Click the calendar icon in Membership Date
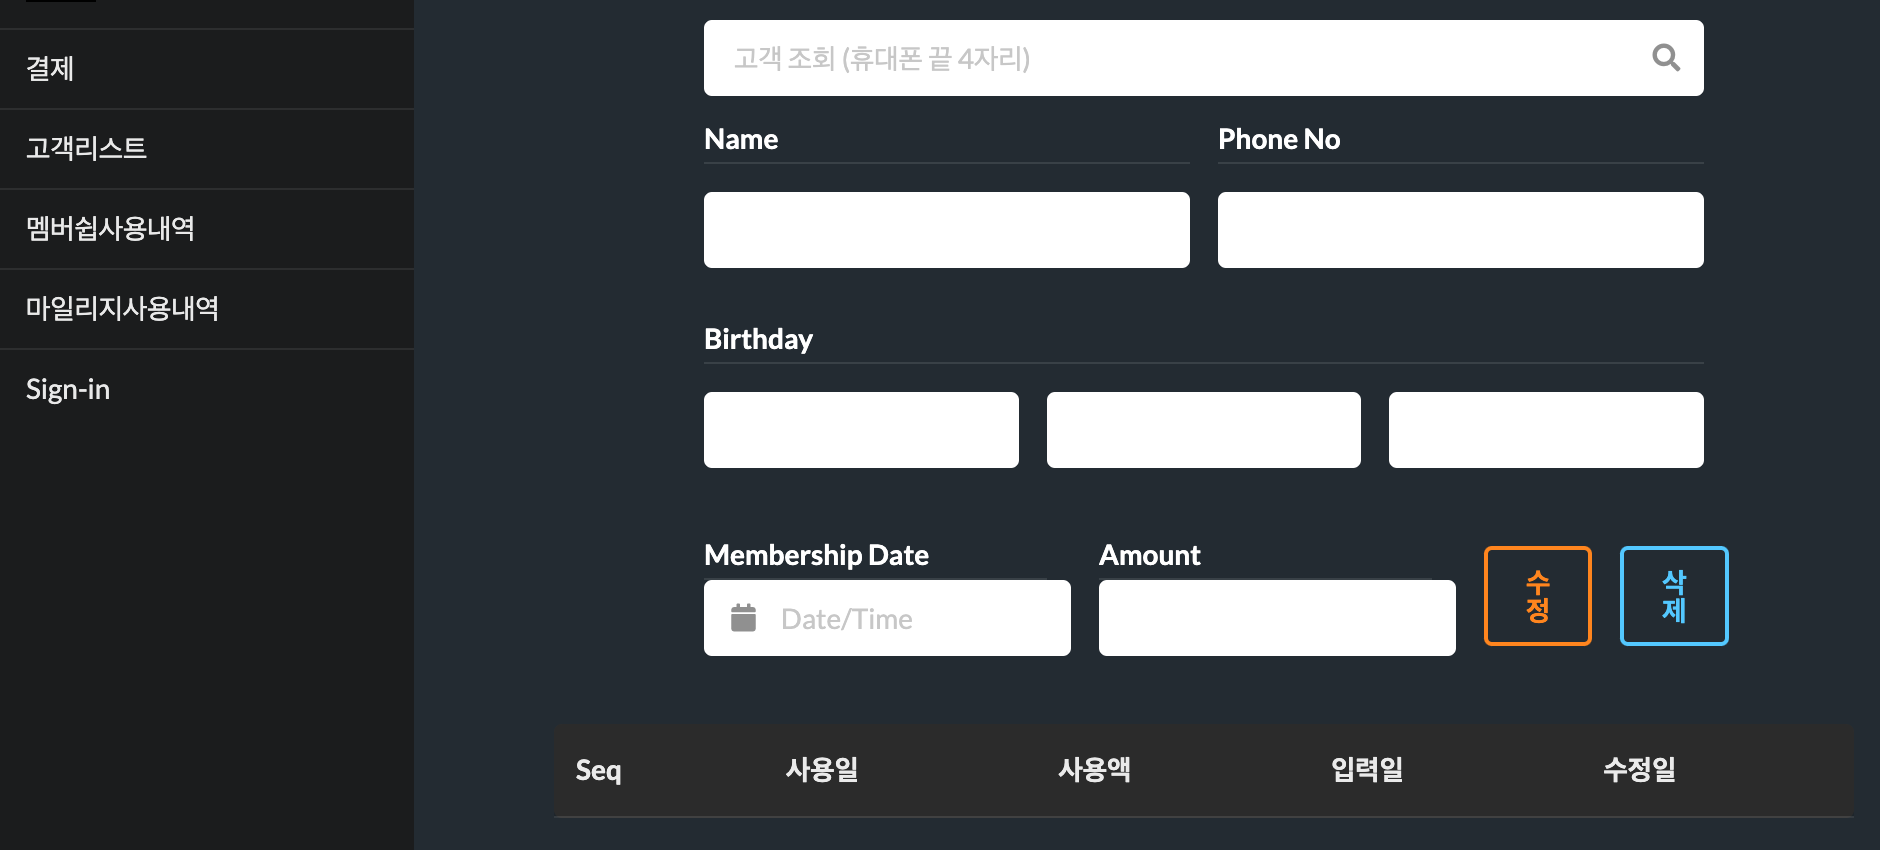The image size is (1880, 850). [743, 618]
